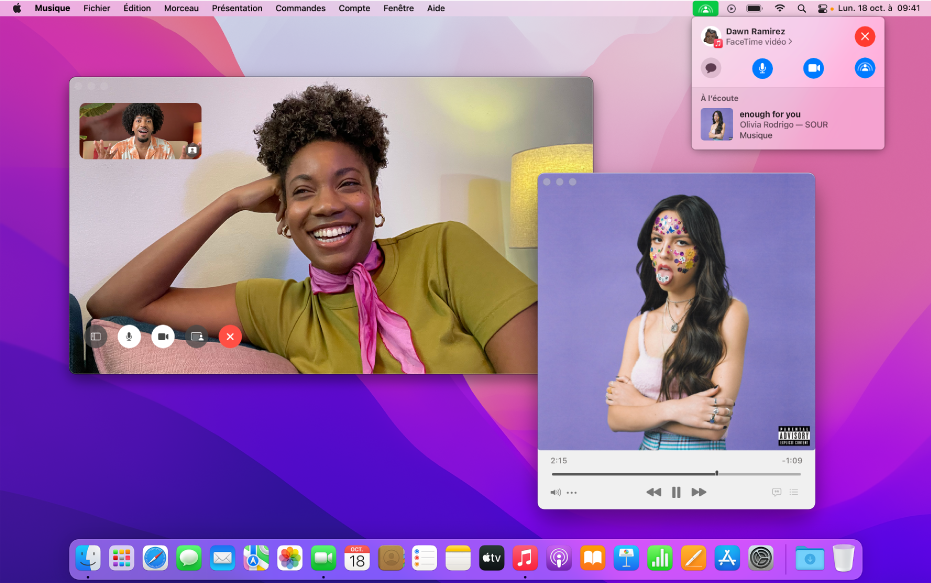Select the SharePlay icon in the status panel
The height and width of the screenshot is (583, 931).
864,68
